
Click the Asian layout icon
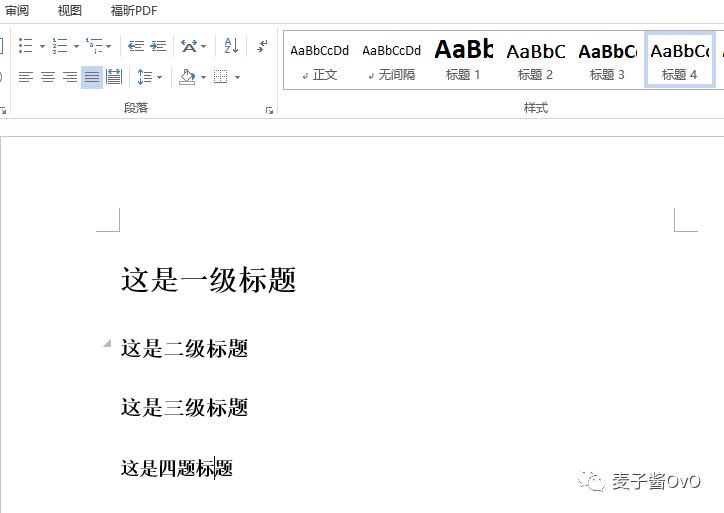pyautogui.click(x=188, y=46)
